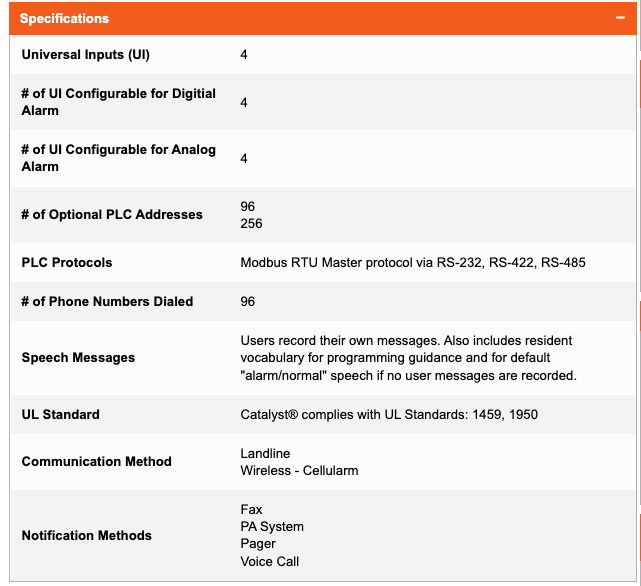
Task: Click the UL Standard row label
Action: point(60,413)
